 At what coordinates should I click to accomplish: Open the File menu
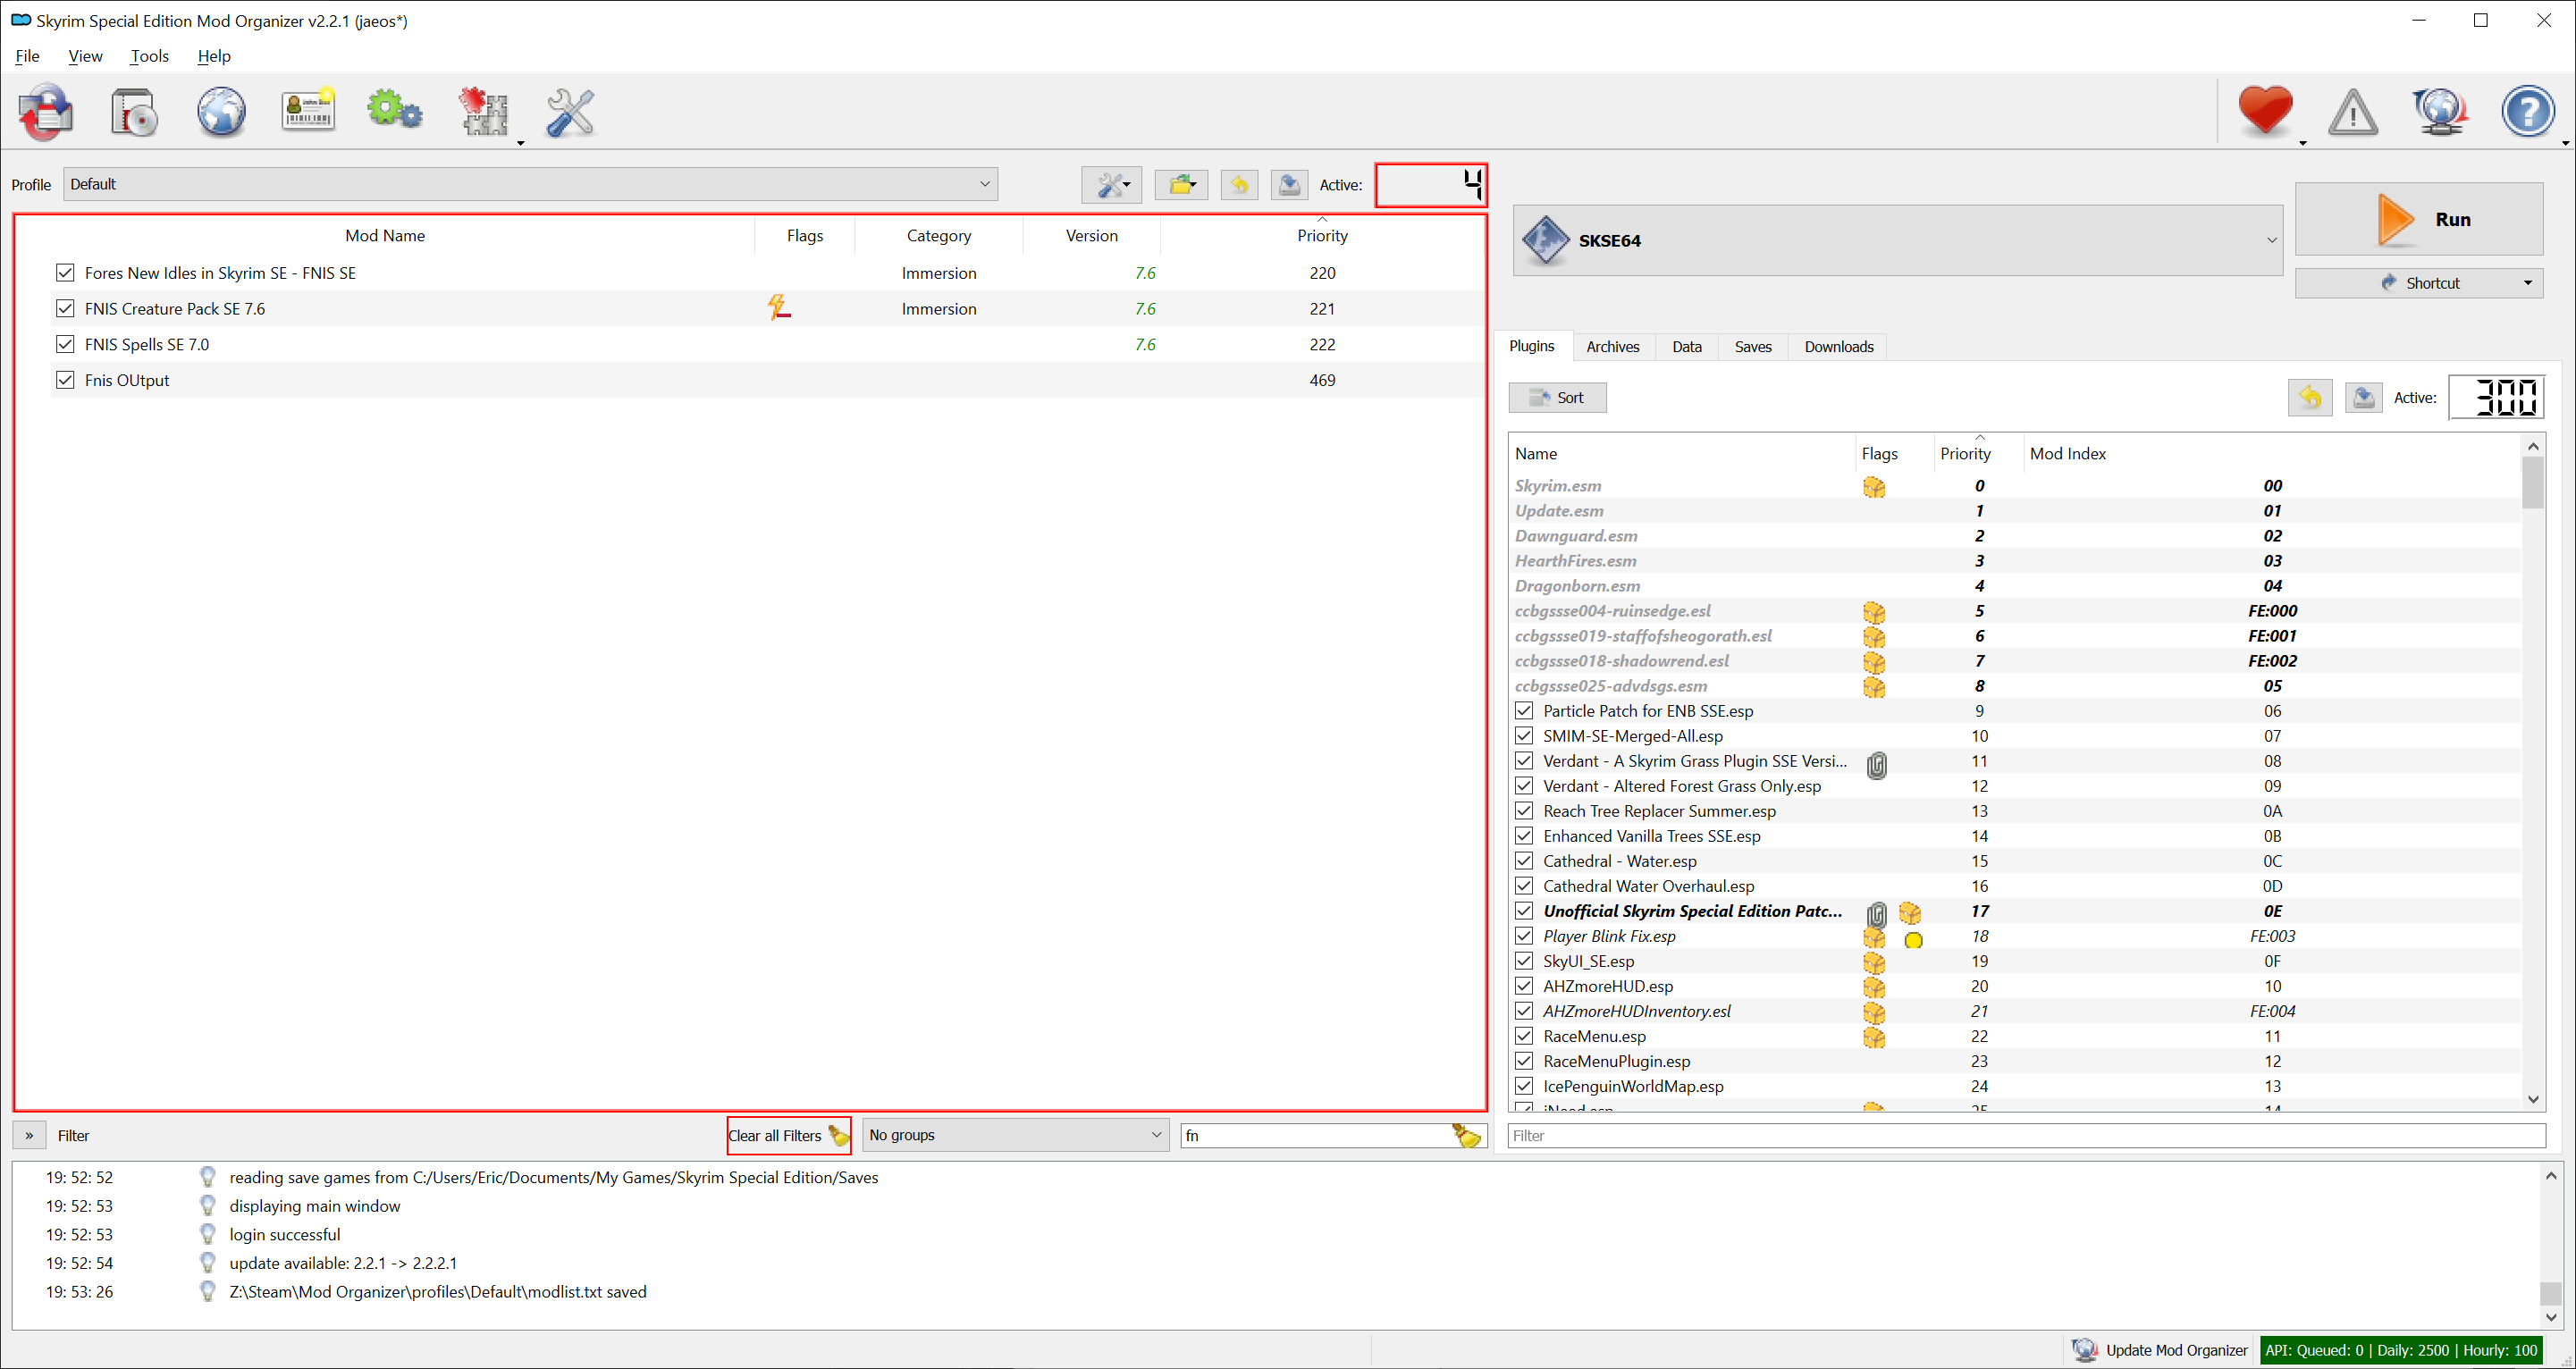click(27, 56)
